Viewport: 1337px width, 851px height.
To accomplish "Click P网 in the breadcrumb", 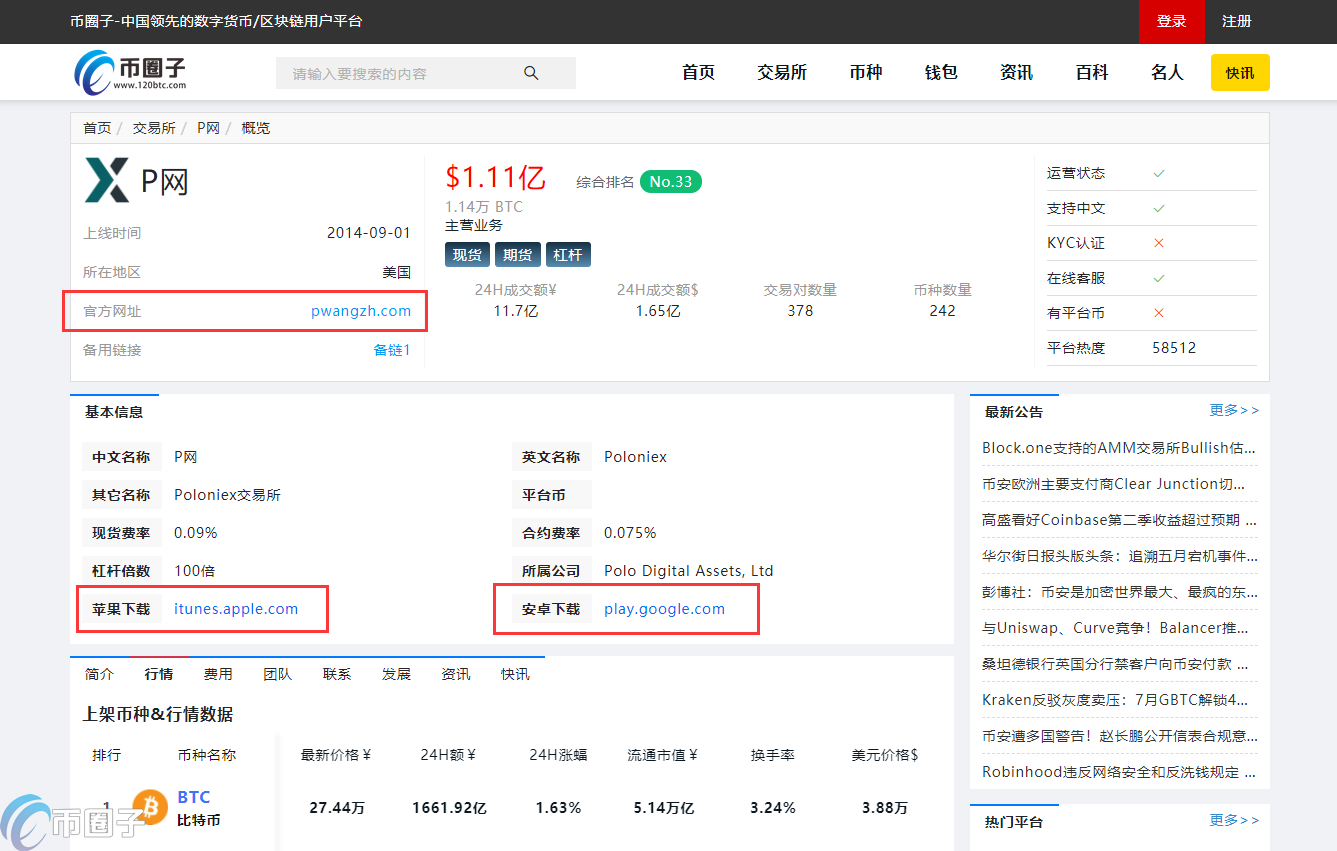I will [x=208, y=128].
